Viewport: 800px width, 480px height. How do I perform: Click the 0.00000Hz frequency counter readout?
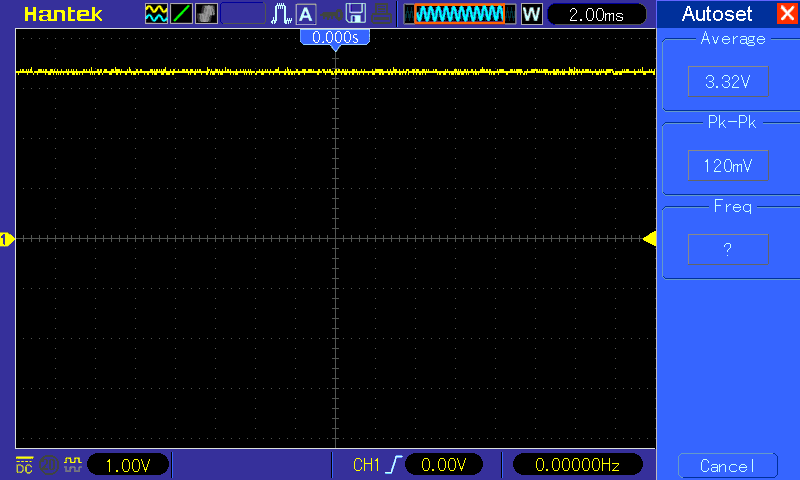coord(577,465)
